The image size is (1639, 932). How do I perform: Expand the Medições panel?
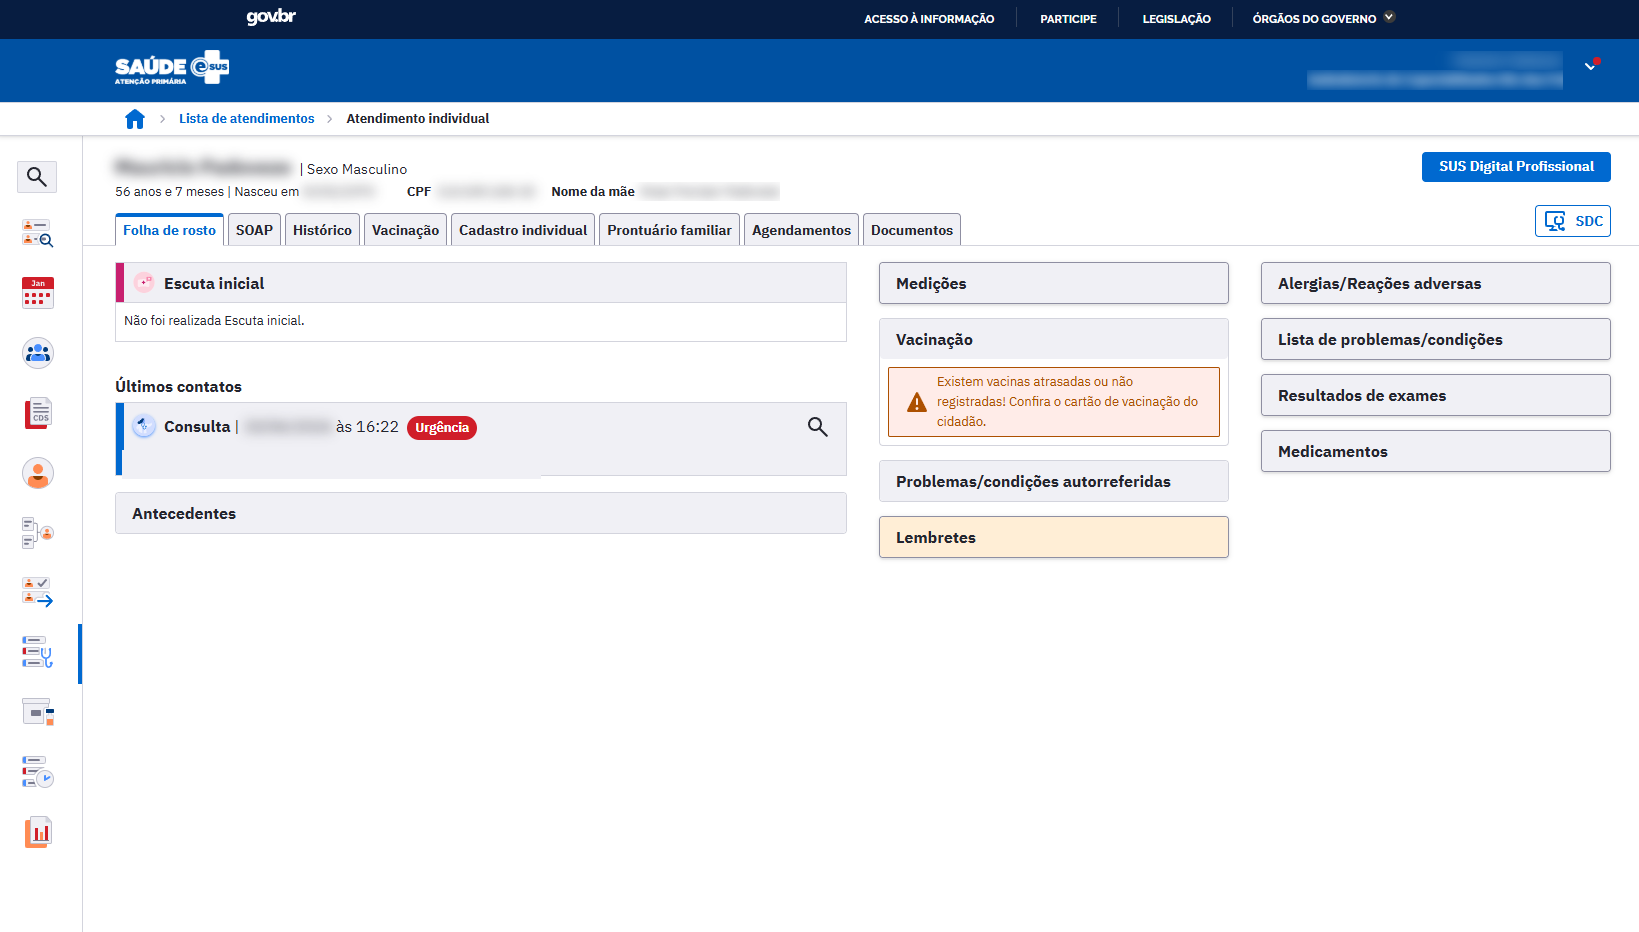(x=1054, y=283)
